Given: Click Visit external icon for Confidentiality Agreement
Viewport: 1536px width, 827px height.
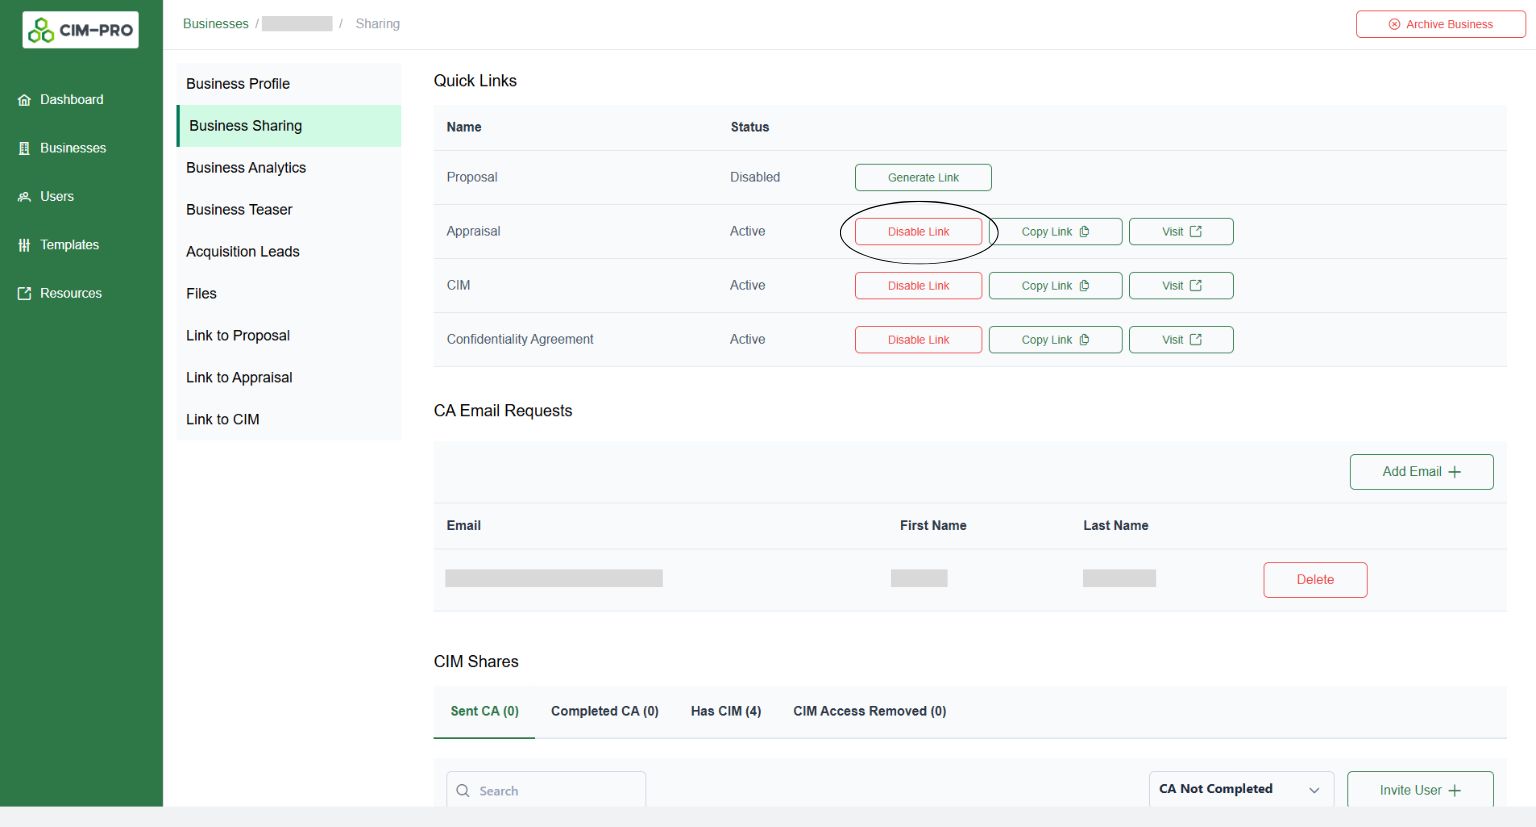Looking at the screenshot, I should point(1195,339).
